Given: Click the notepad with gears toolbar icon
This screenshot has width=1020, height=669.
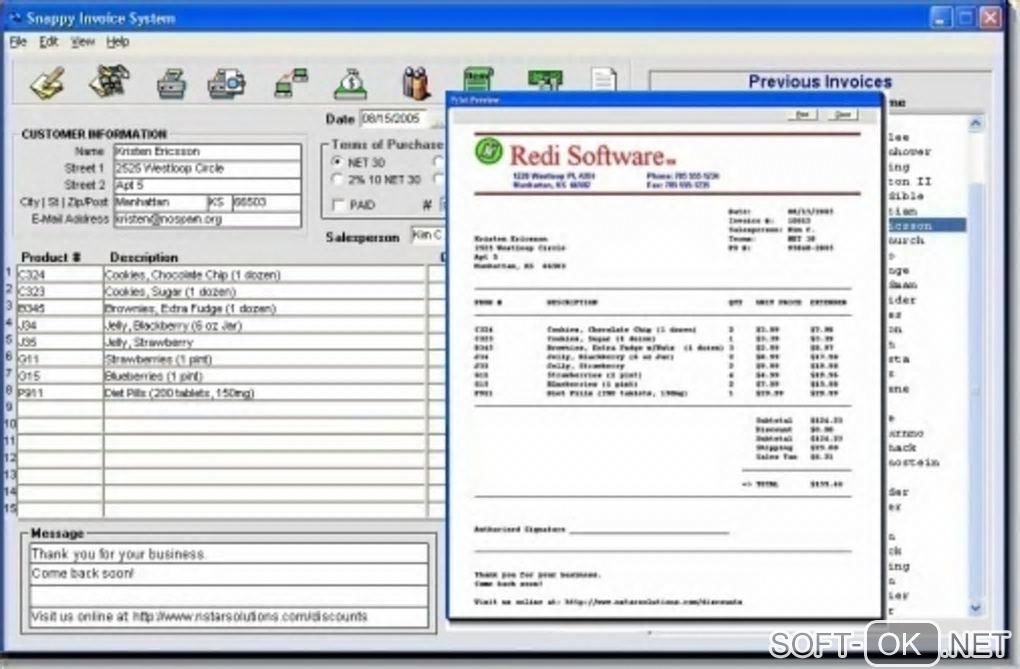Looking at the screenshot, I should pos(109,82).
